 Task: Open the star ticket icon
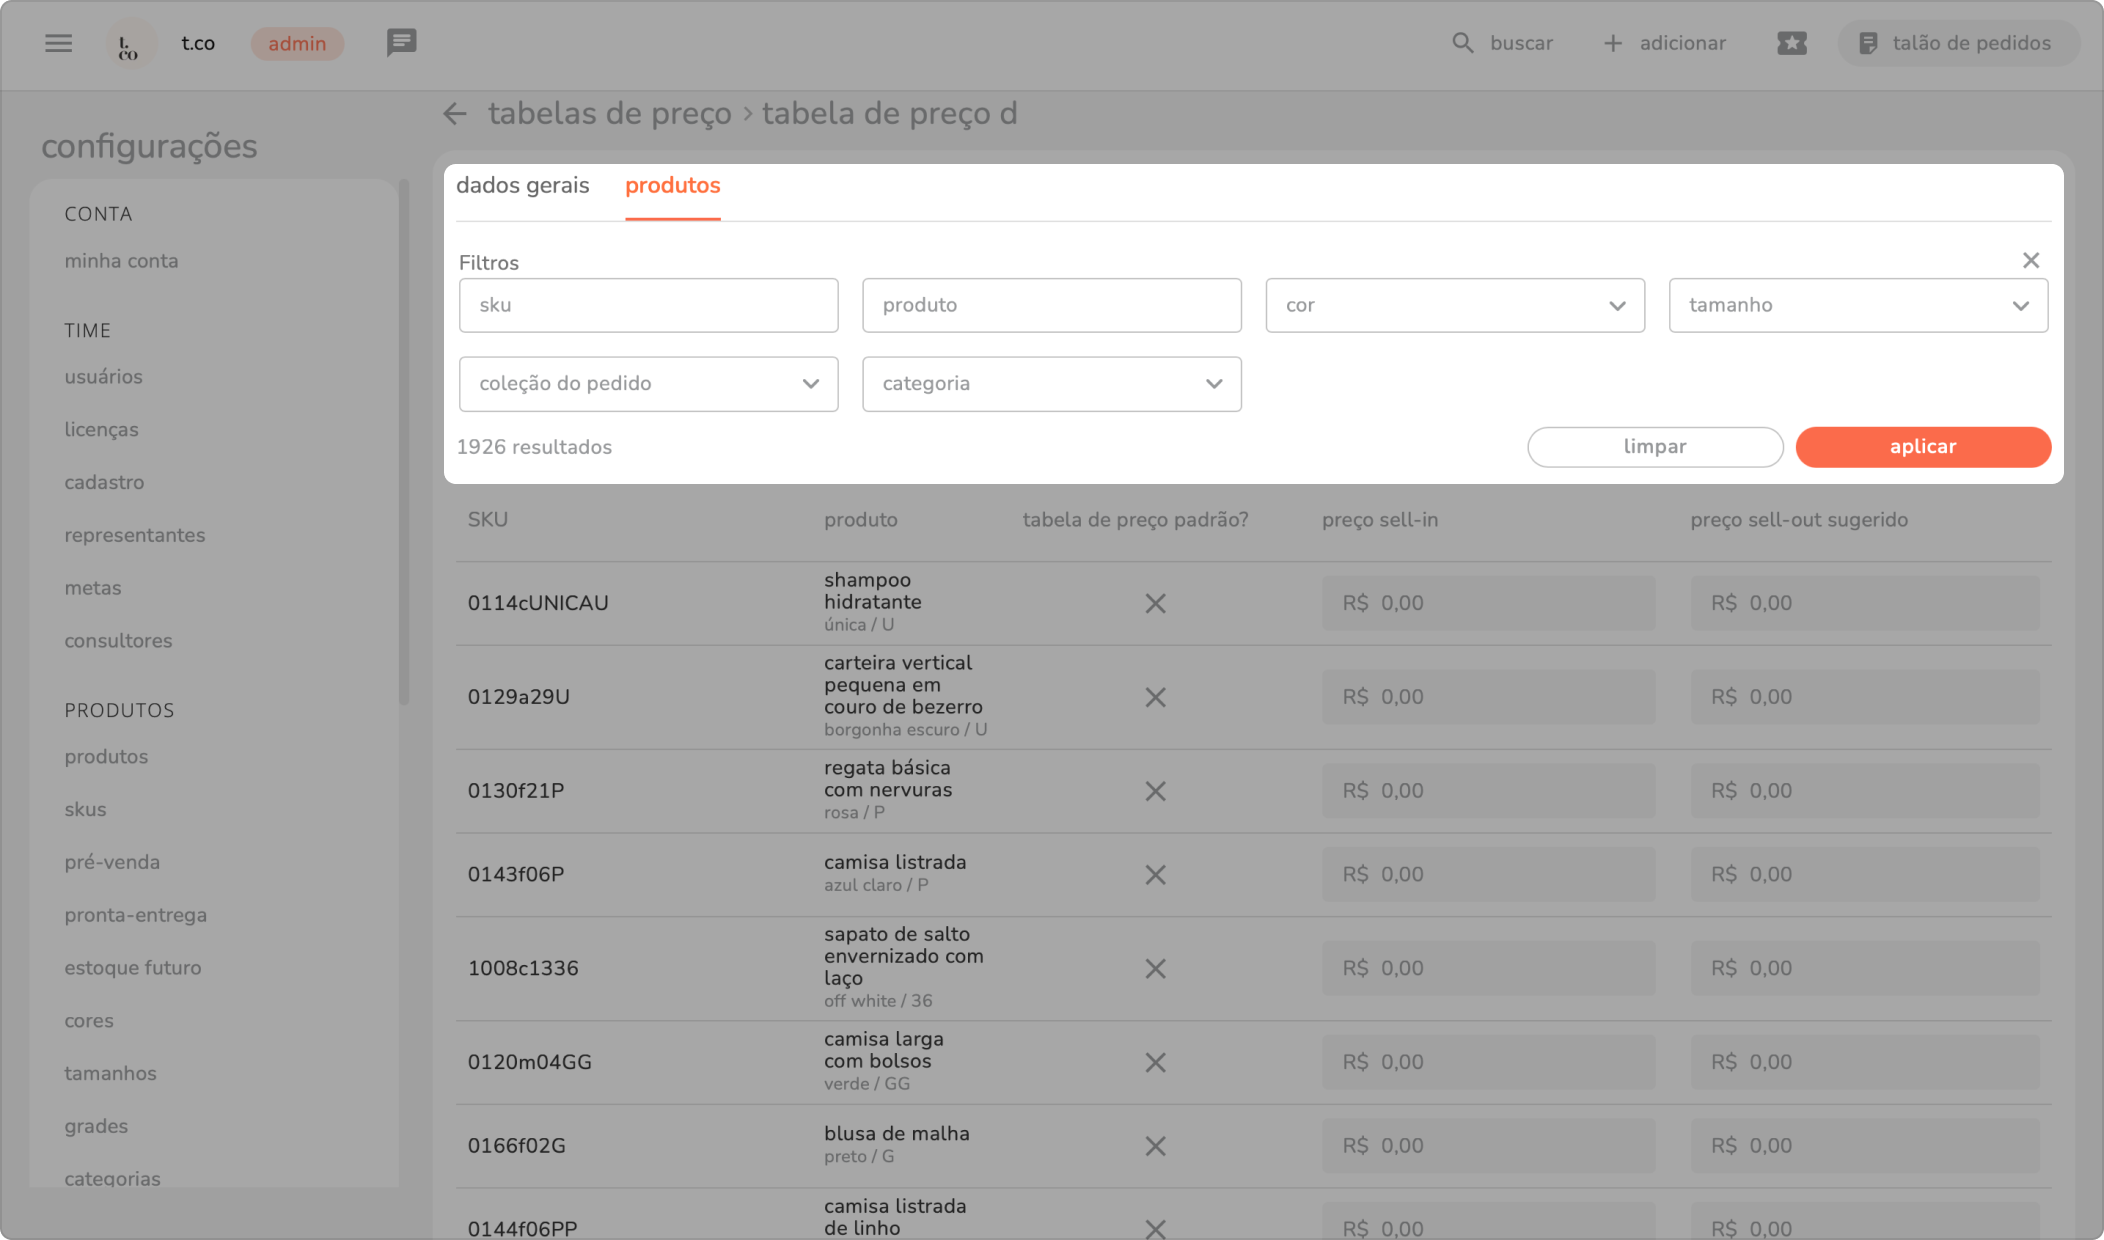point(1791,43)
